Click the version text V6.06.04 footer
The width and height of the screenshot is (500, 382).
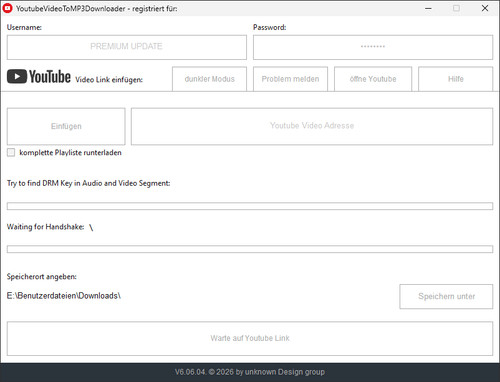coord(250,372)
